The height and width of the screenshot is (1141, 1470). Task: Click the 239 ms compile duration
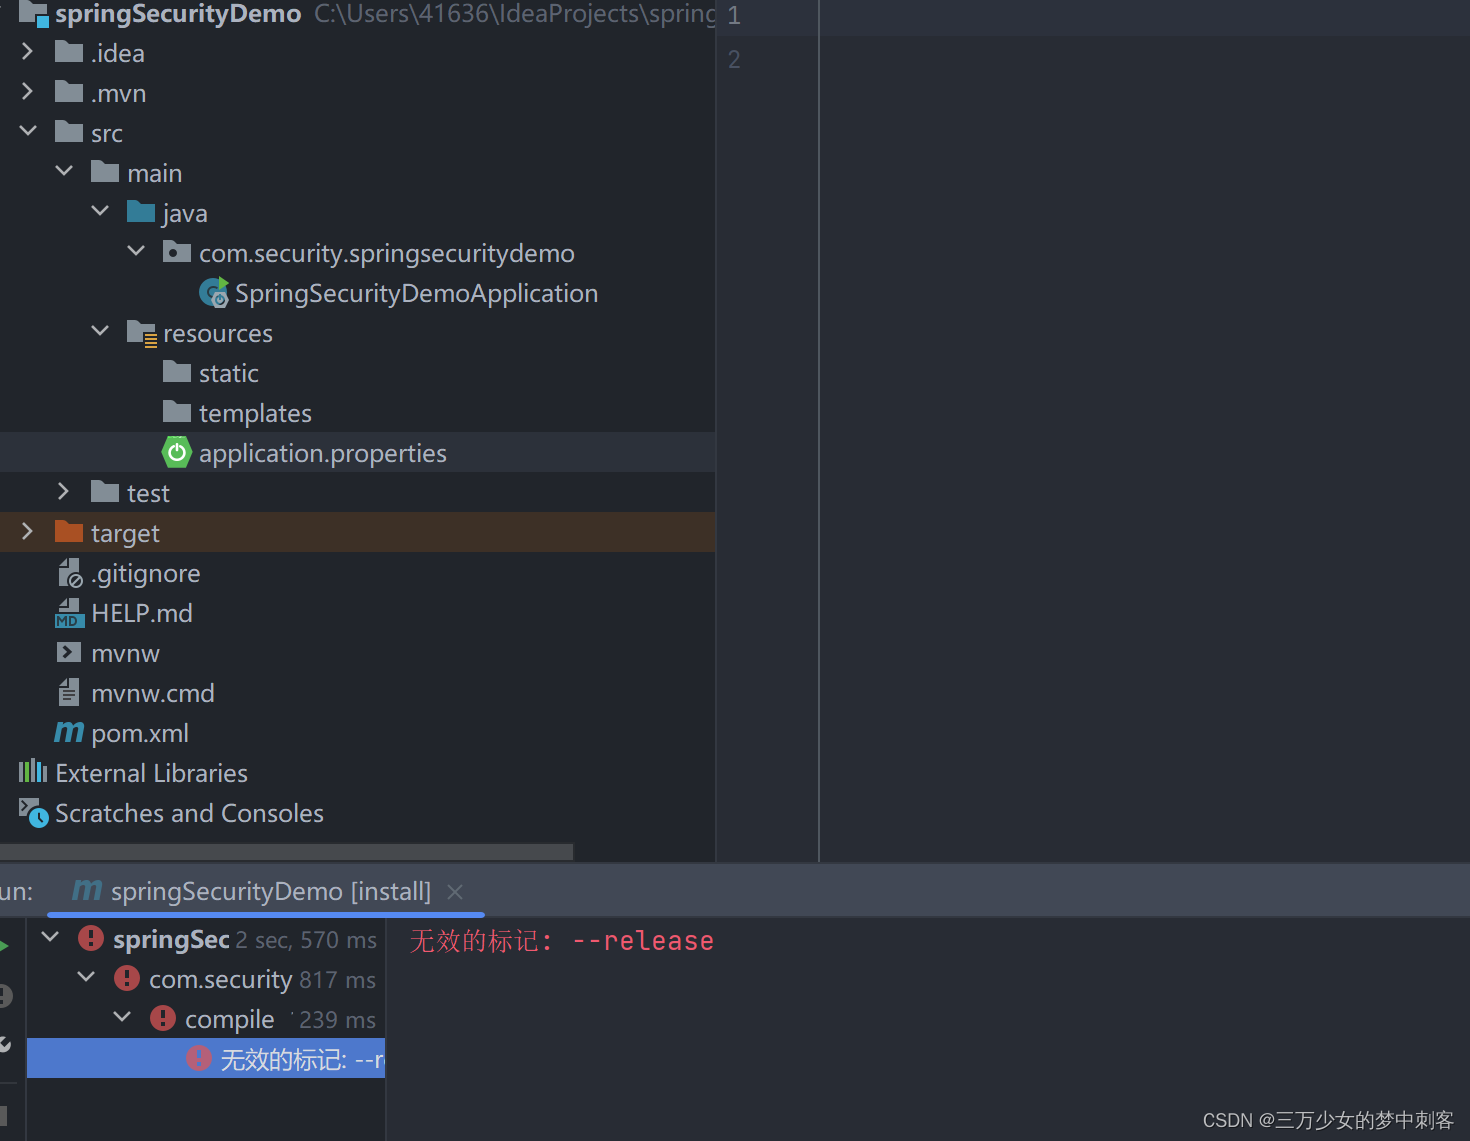(x=338, y=1019)
